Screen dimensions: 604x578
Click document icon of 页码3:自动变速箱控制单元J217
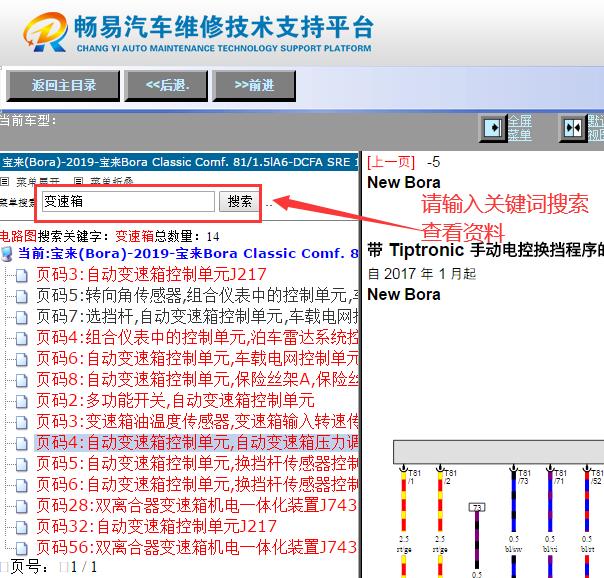(22, 276)
